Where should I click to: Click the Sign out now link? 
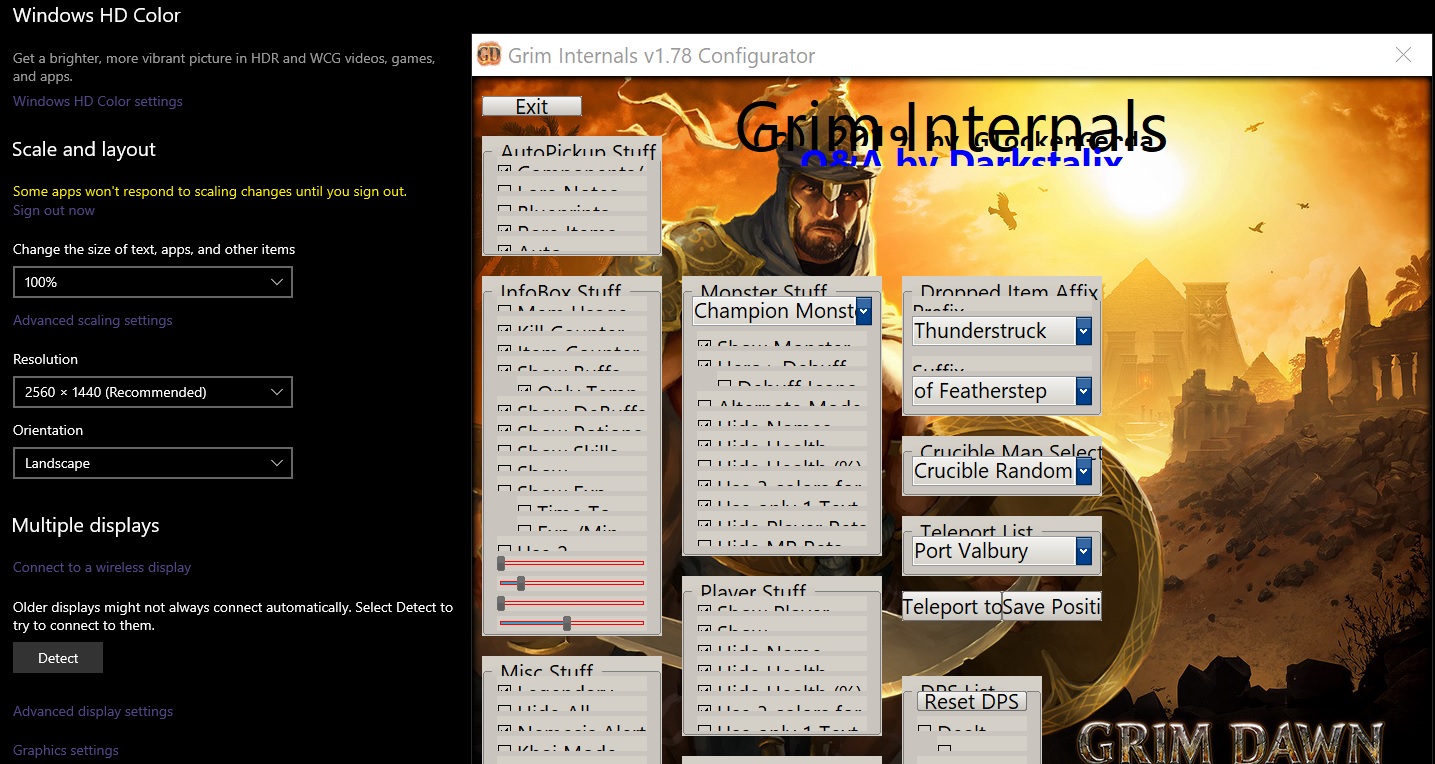(54, 210)
